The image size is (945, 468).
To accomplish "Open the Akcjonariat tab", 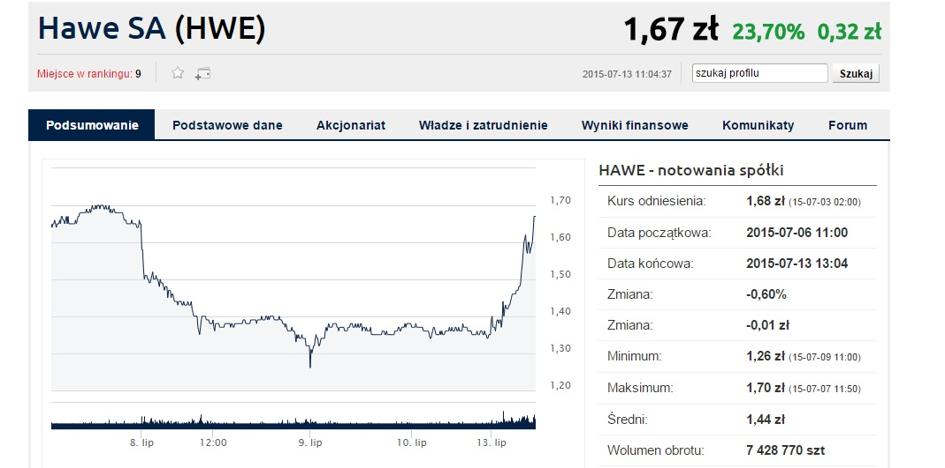I will (x=350, y=125).
